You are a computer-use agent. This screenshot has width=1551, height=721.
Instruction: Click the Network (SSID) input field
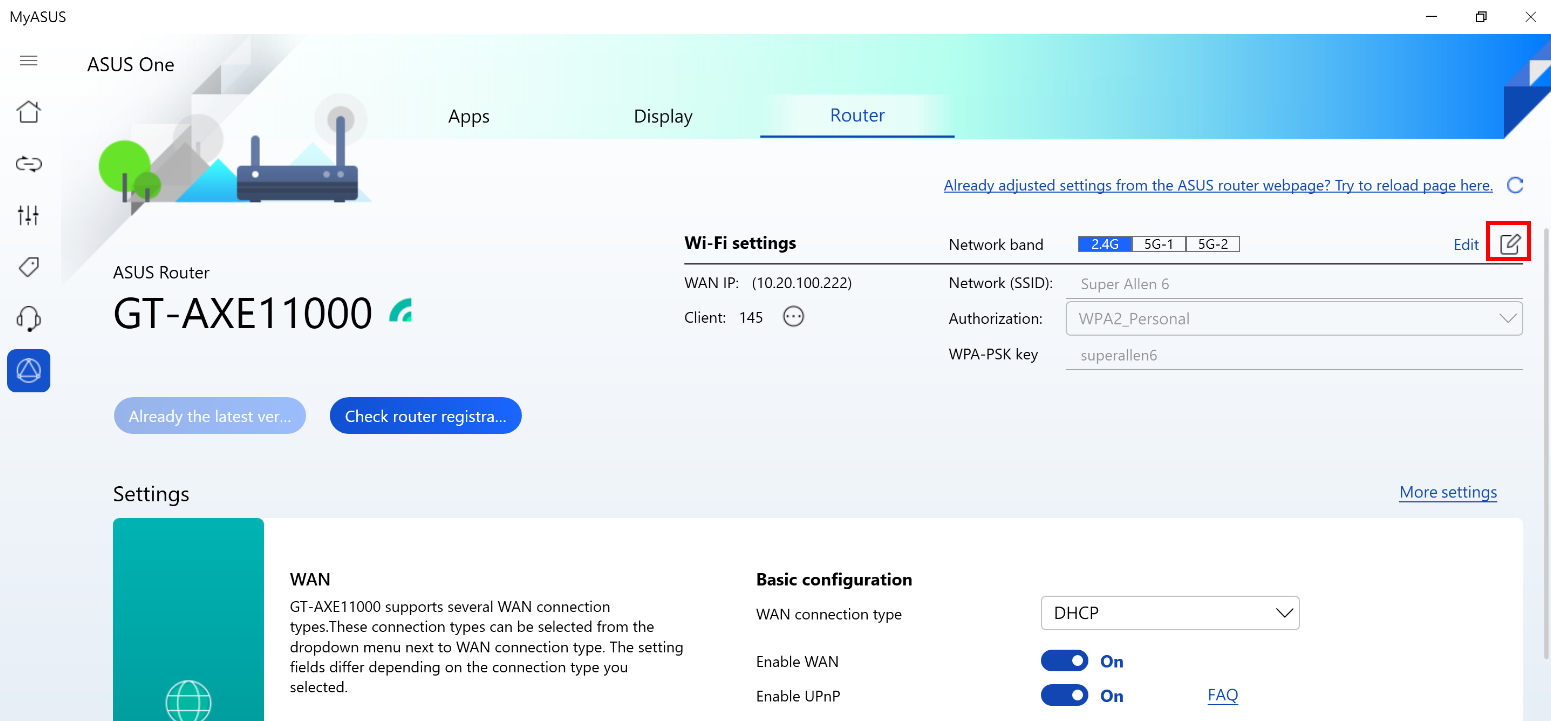point(1294,284)
